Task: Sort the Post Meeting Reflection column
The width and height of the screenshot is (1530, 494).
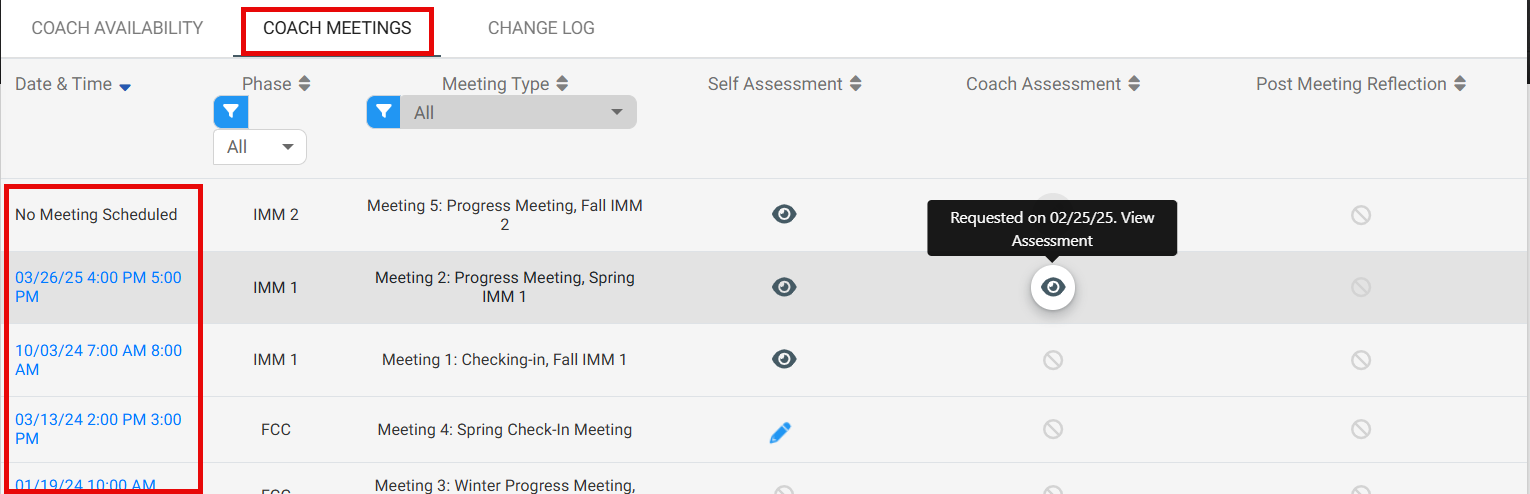Action: pyautogui.click(x=1460, y=85)
